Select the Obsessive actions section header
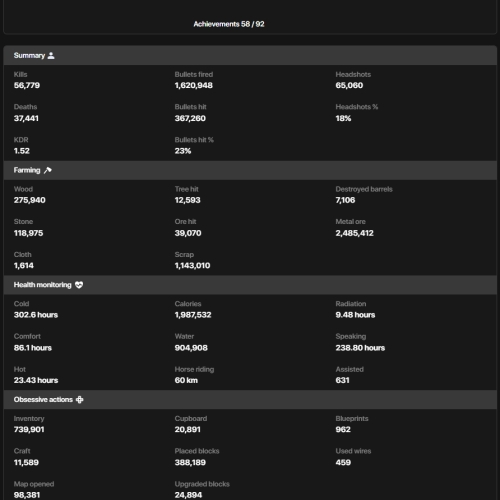 click(250, 400)
